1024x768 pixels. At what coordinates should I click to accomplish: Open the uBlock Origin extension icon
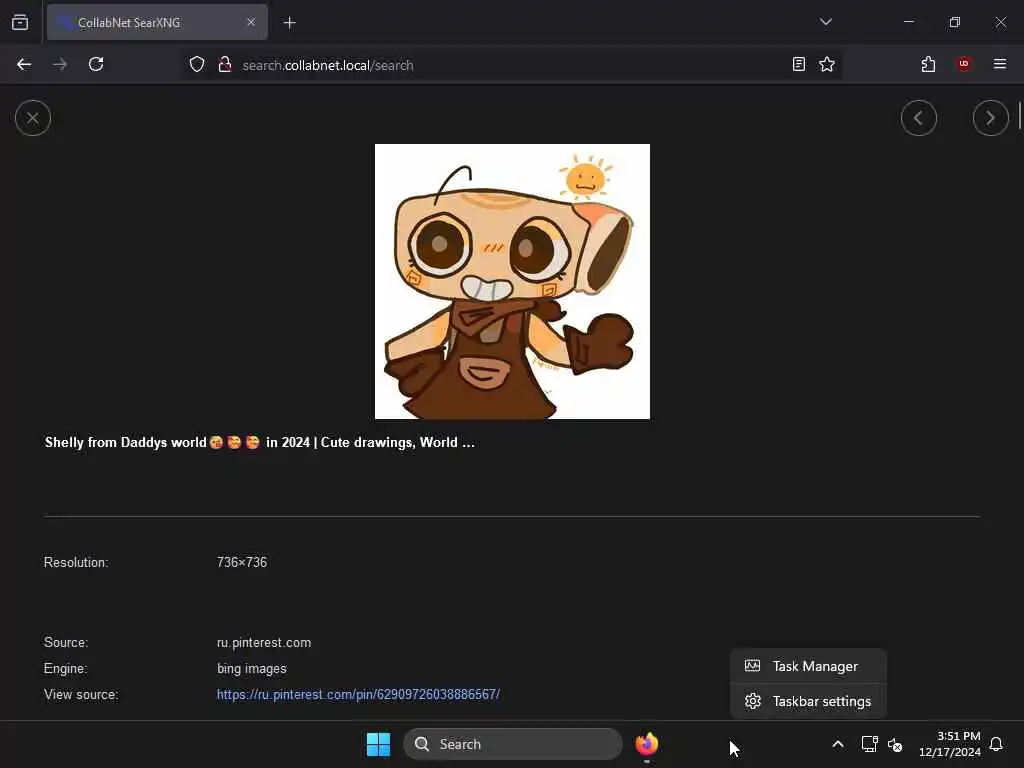click(963, 65)
